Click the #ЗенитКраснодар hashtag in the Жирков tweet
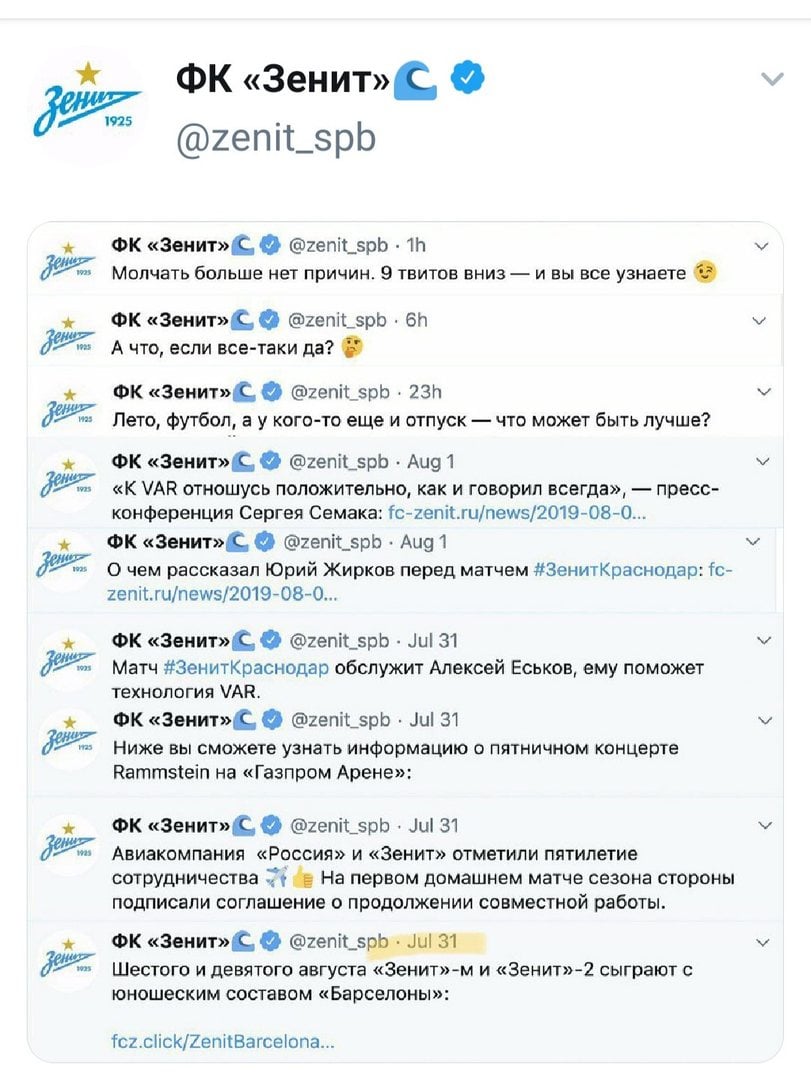This screenshot has height=1080, width=811. 611,570
